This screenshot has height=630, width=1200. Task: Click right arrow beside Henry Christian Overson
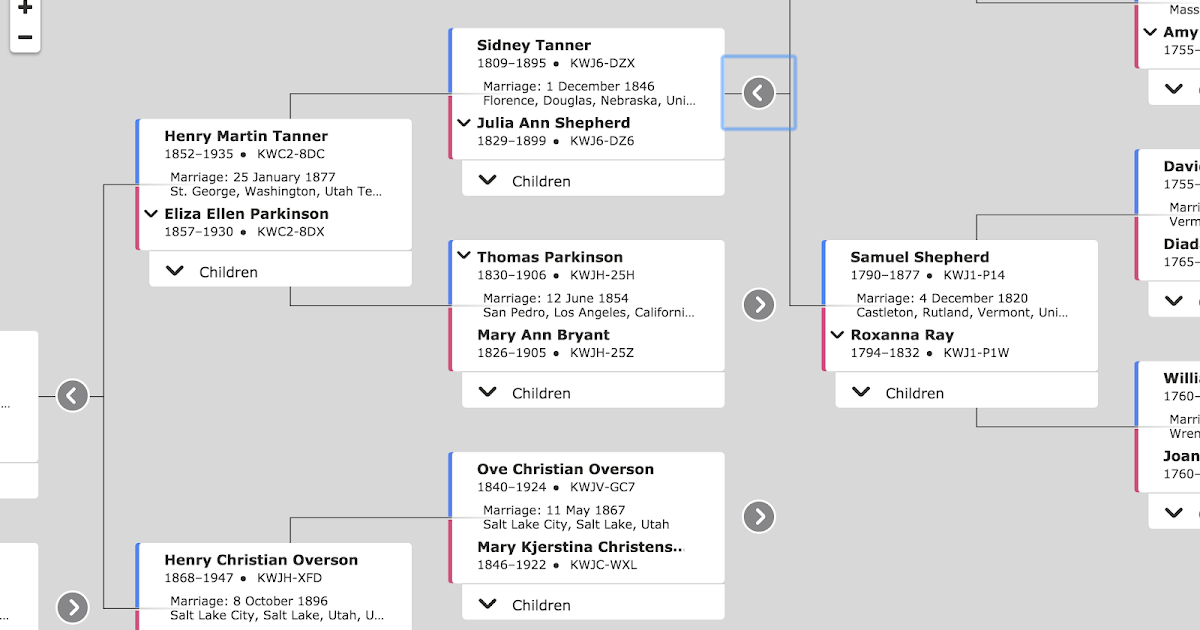tap(72, 607)
